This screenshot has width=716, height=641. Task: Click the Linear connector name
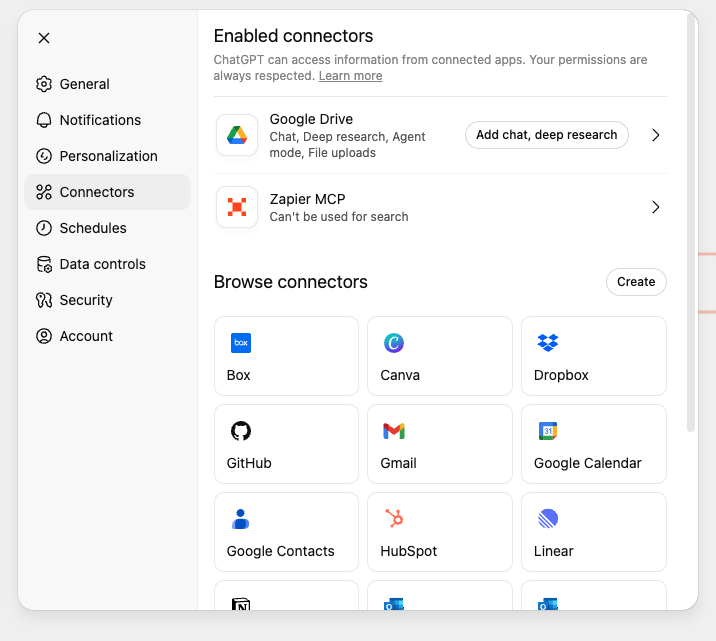coord(553,551)
